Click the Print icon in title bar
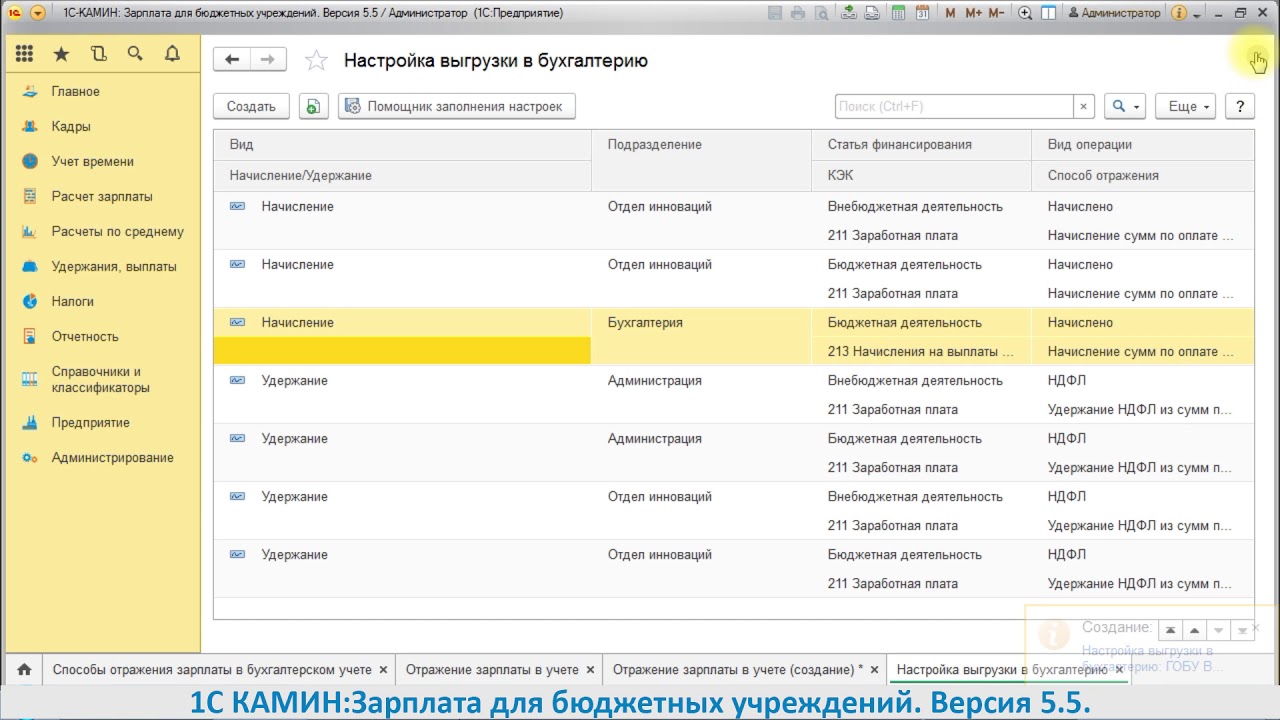Image resolution: width=1280 pixels, height=720 pixels. click(x=798, y=13)
